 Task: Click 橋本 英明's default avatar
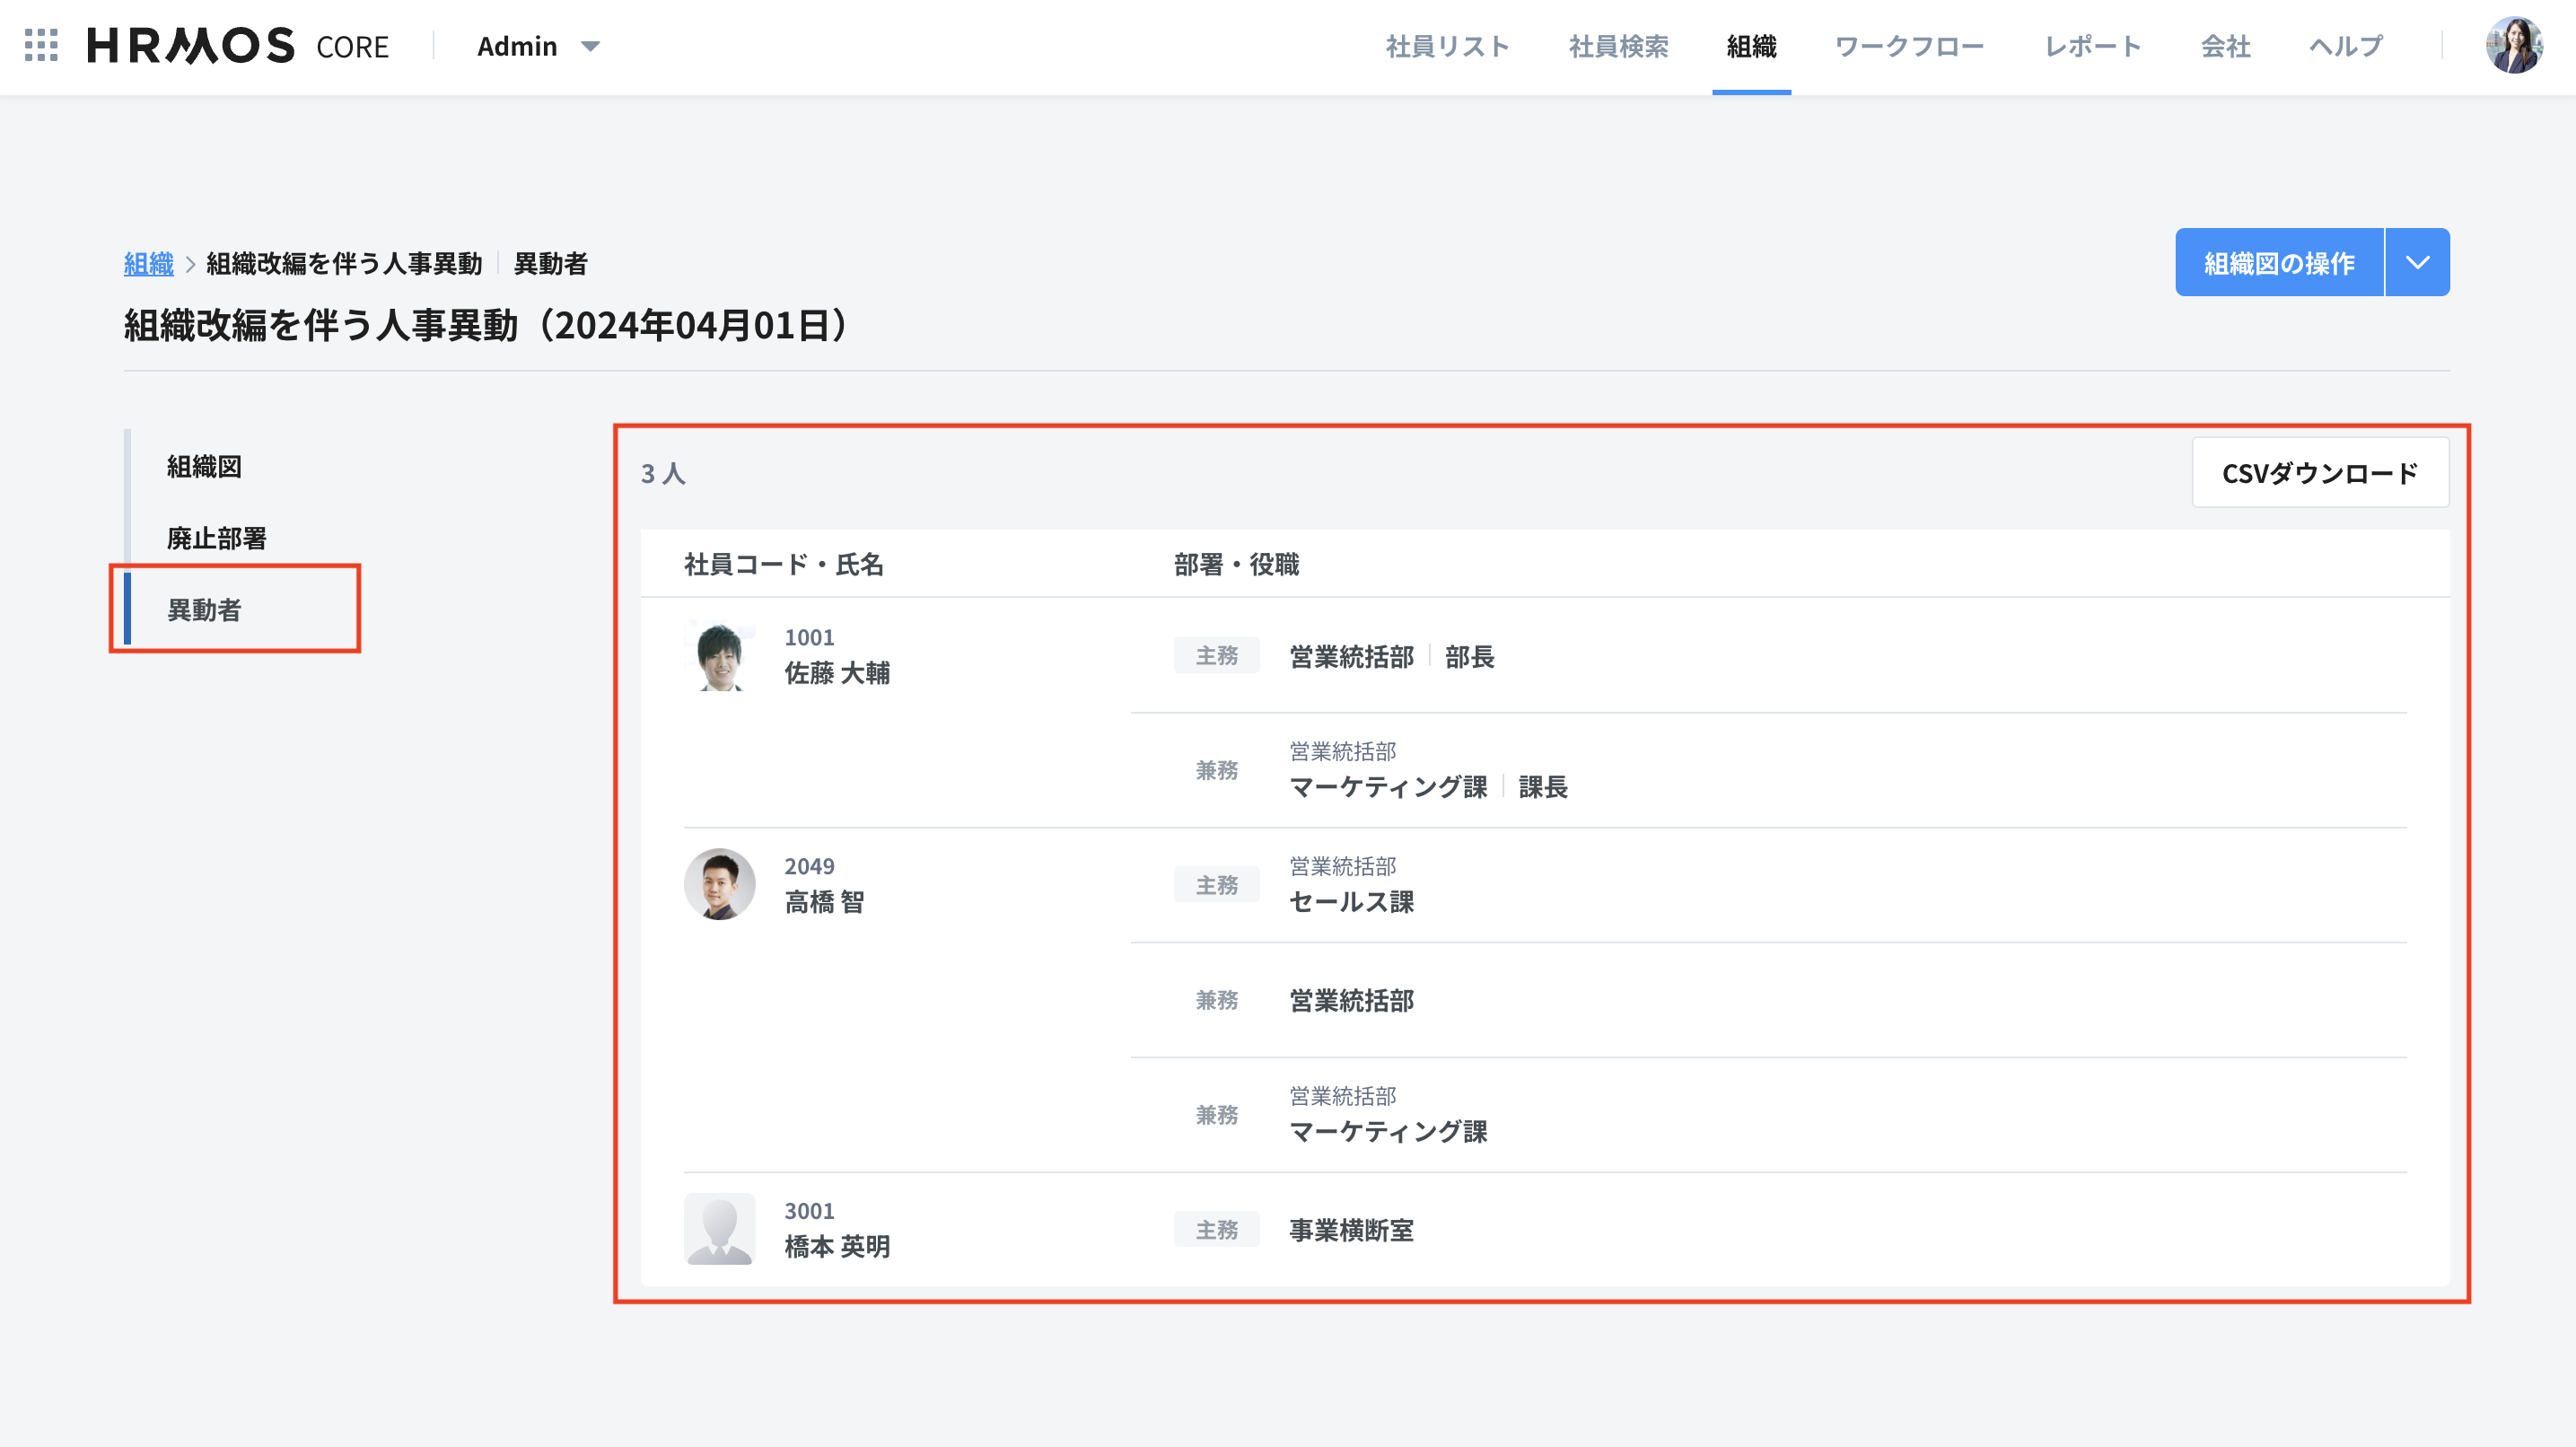tap(719, 1228)
